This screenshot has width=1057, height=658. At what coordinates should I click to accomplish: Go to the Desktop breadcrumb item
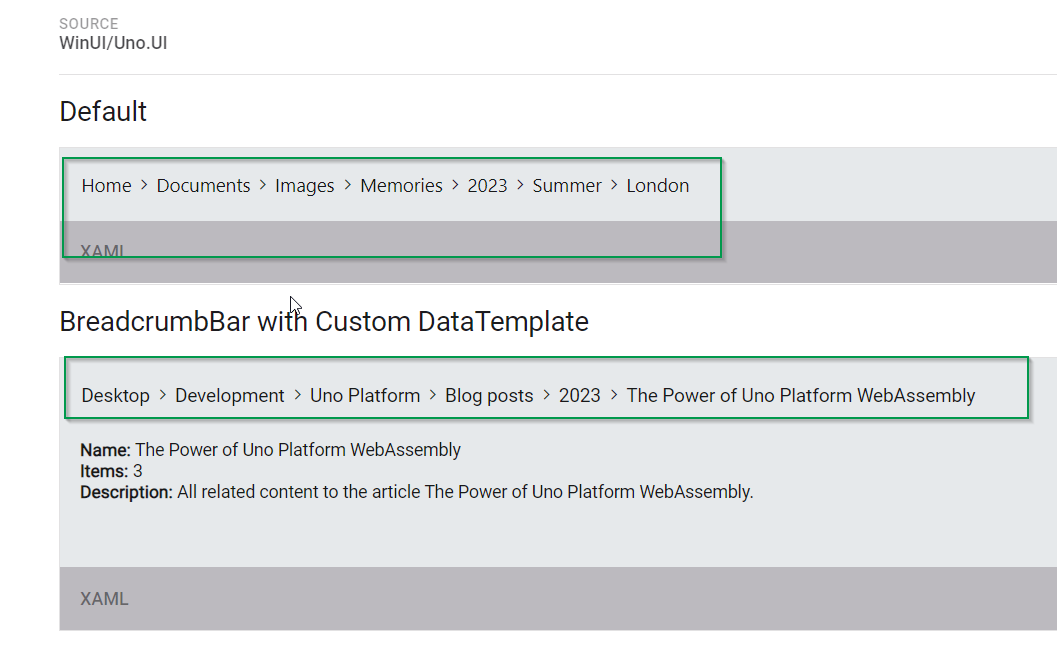coord(115,396)
